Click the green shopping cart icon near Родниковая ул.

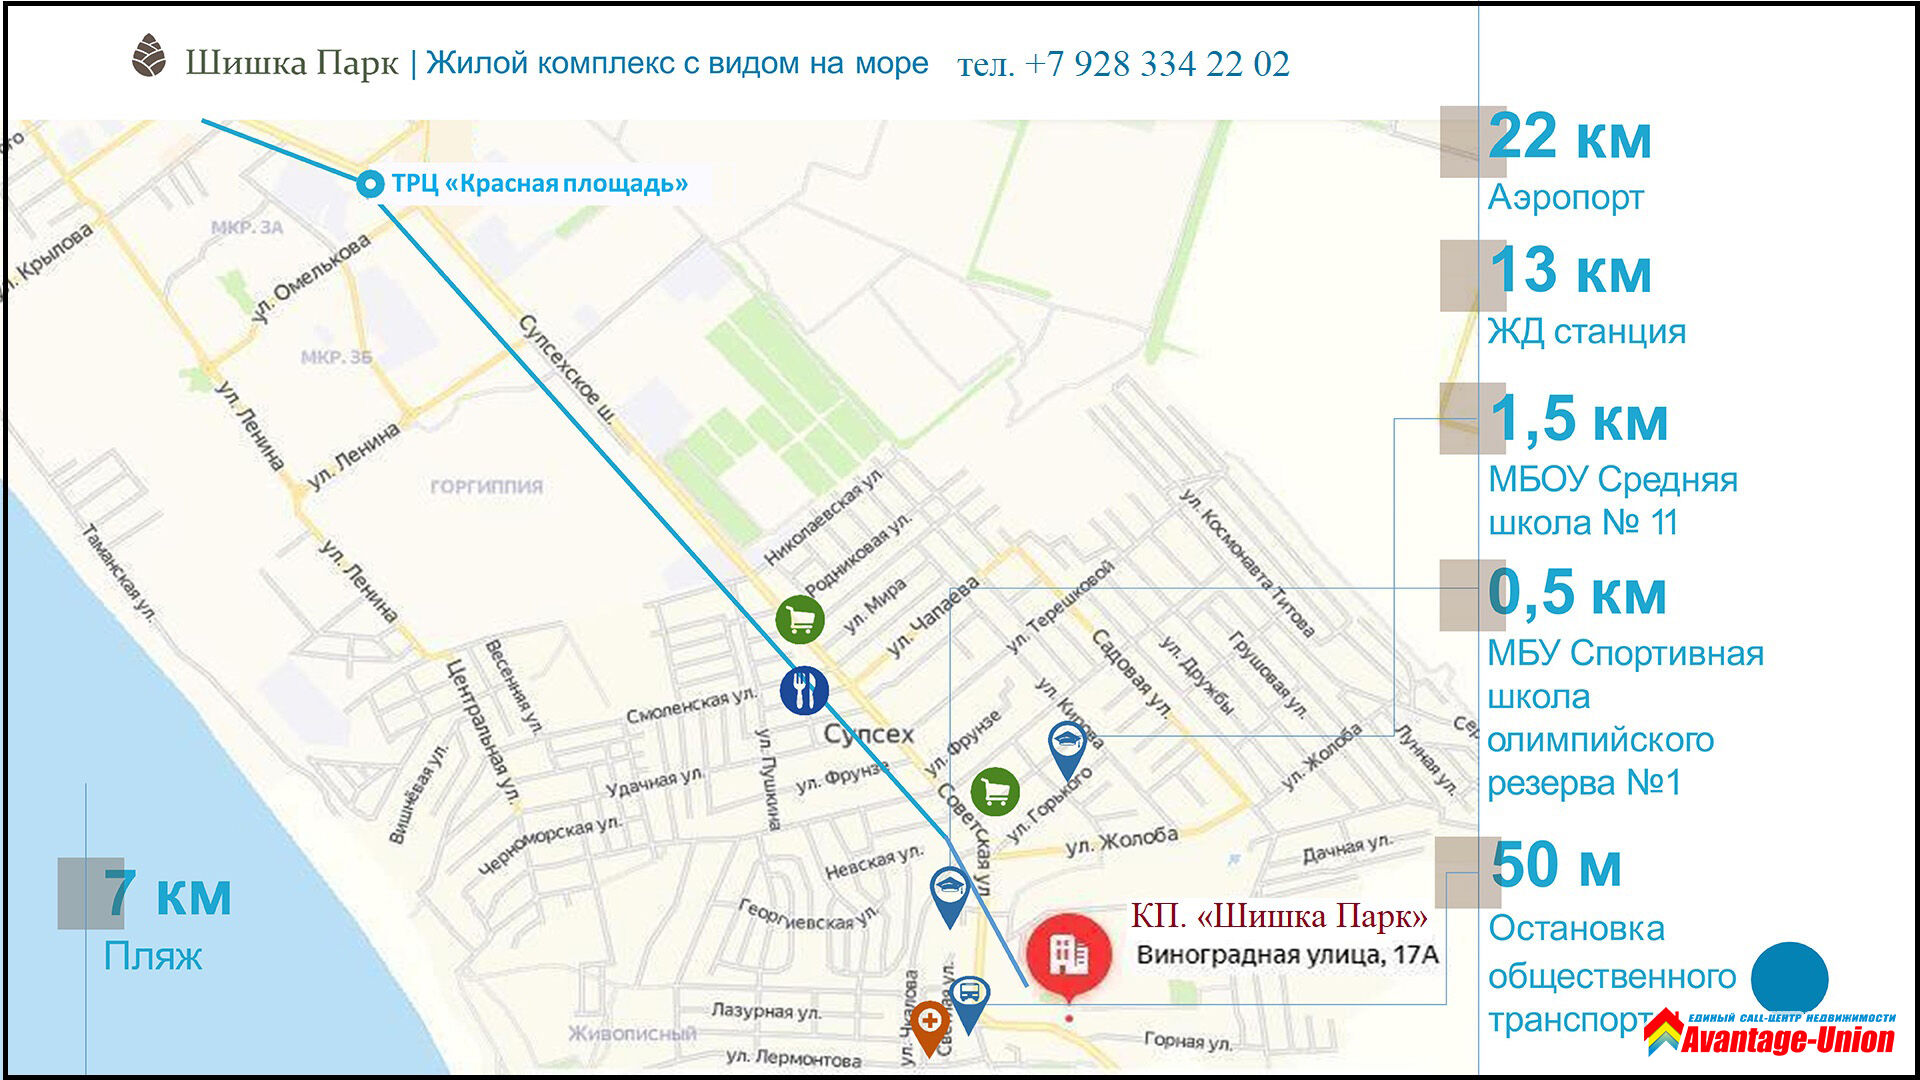(800, 620)
